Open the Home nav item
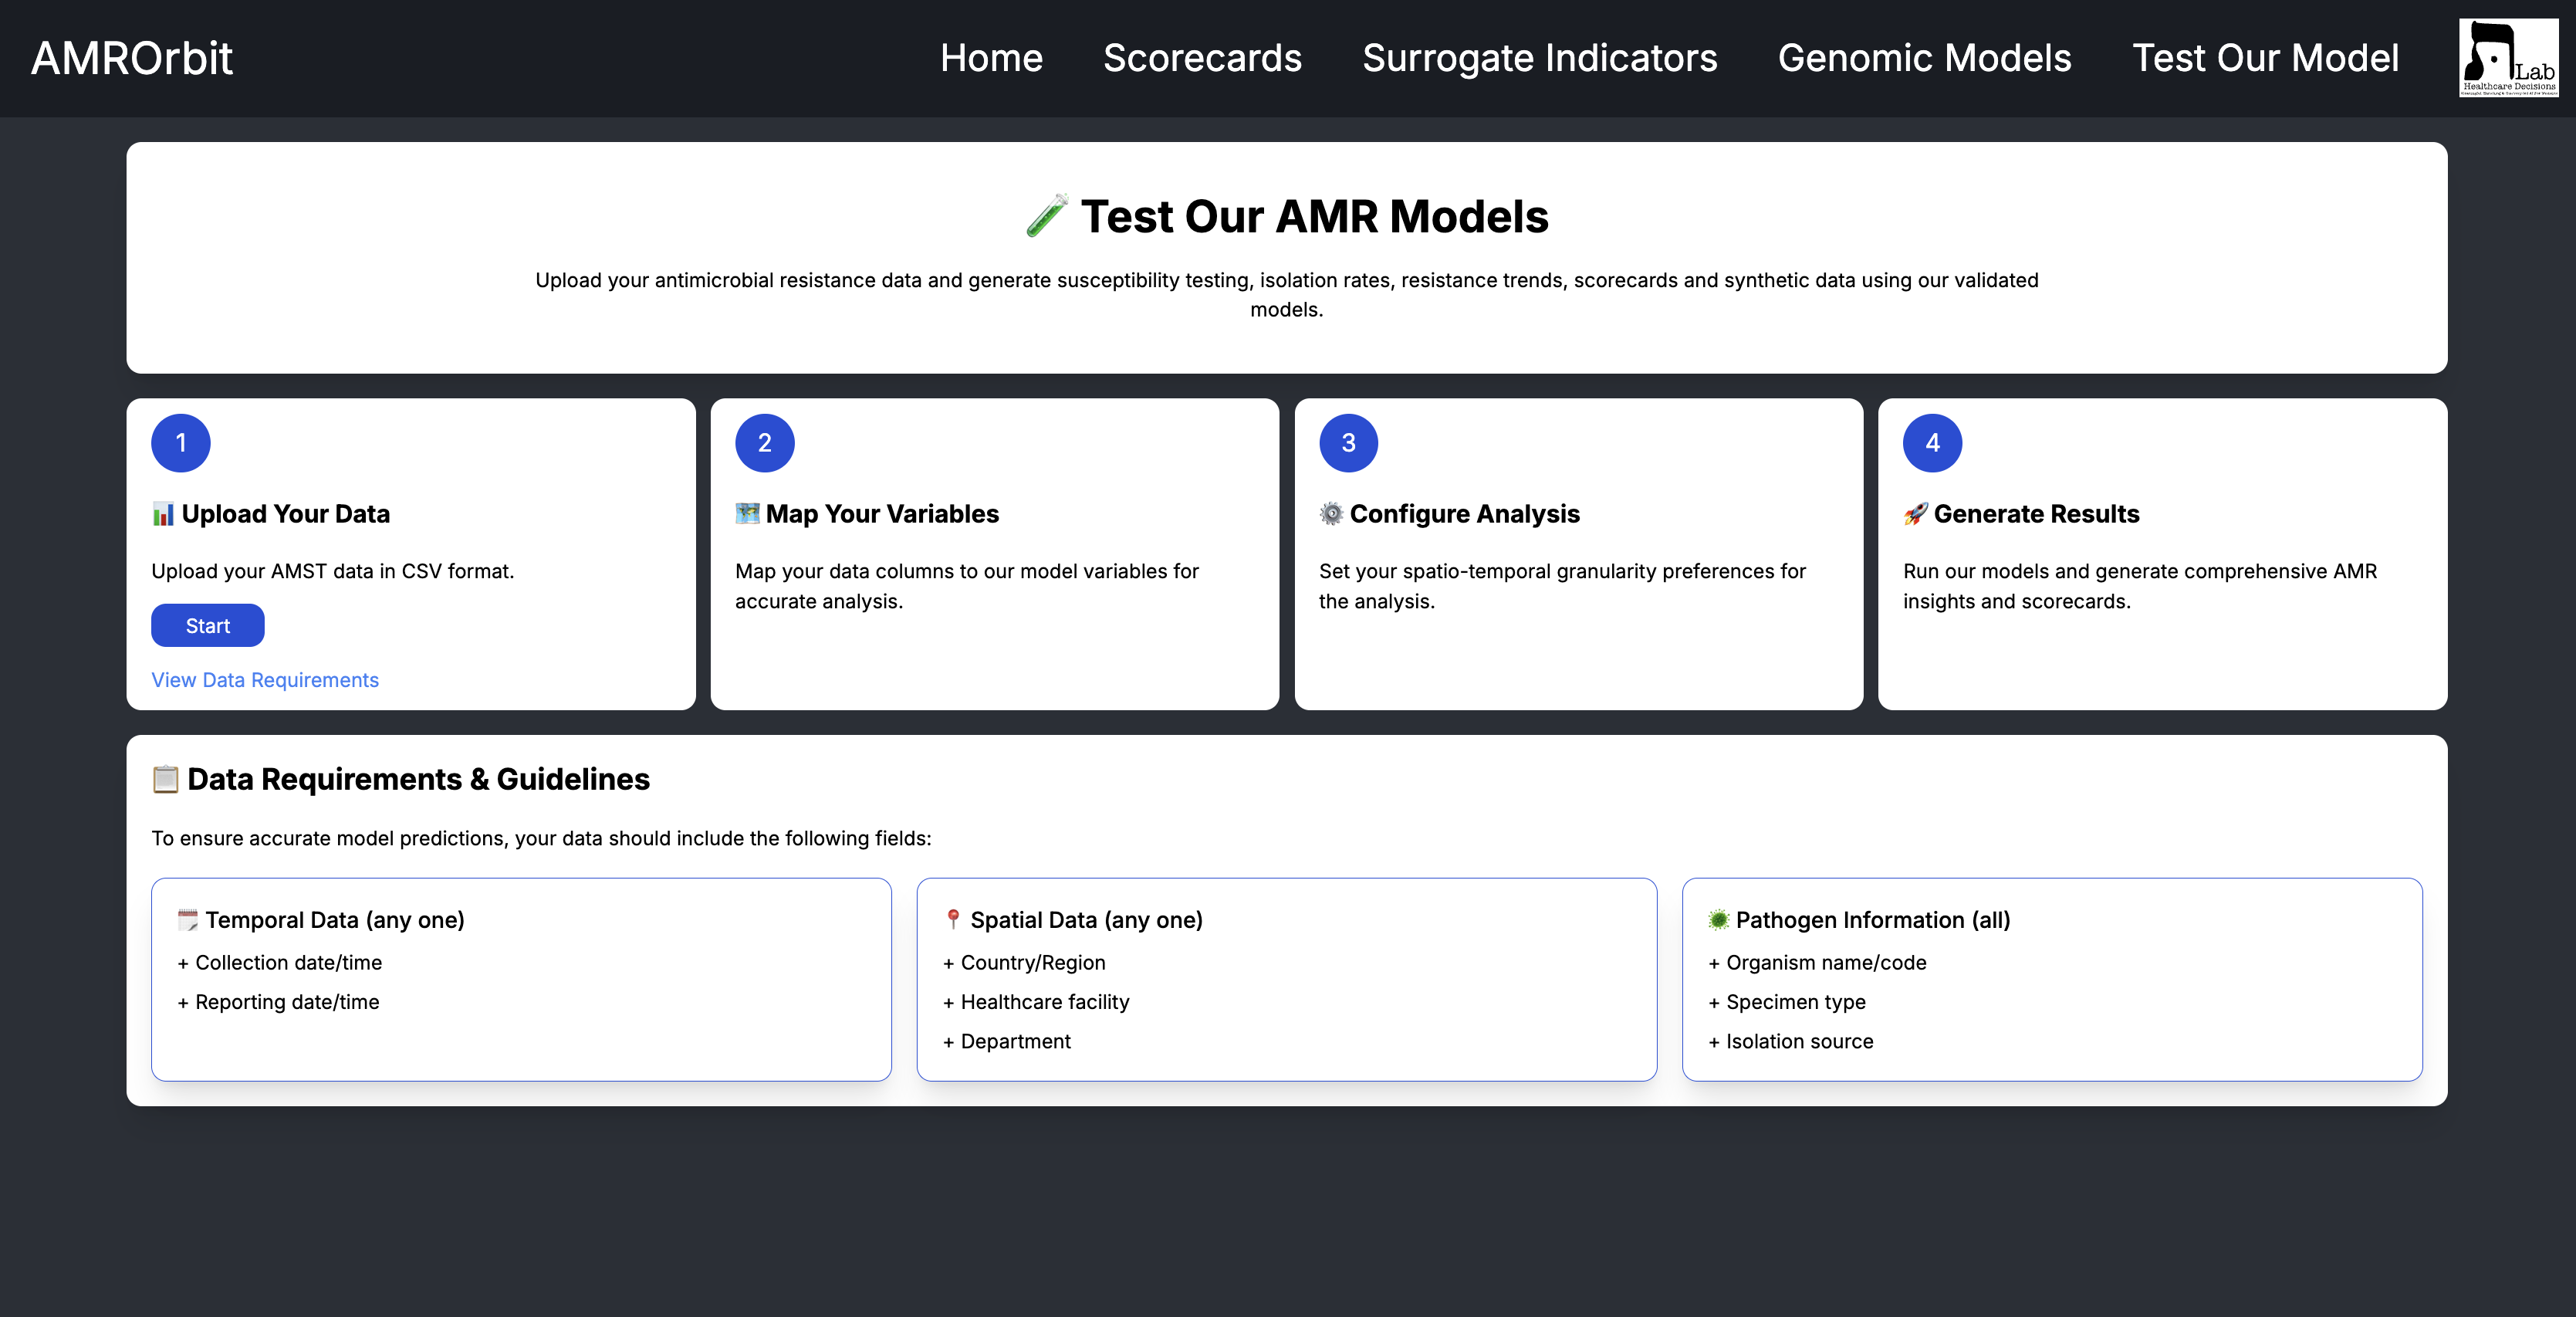Image resolution: width=2576 pixels, height=1317 pixels. pos(991,58)
